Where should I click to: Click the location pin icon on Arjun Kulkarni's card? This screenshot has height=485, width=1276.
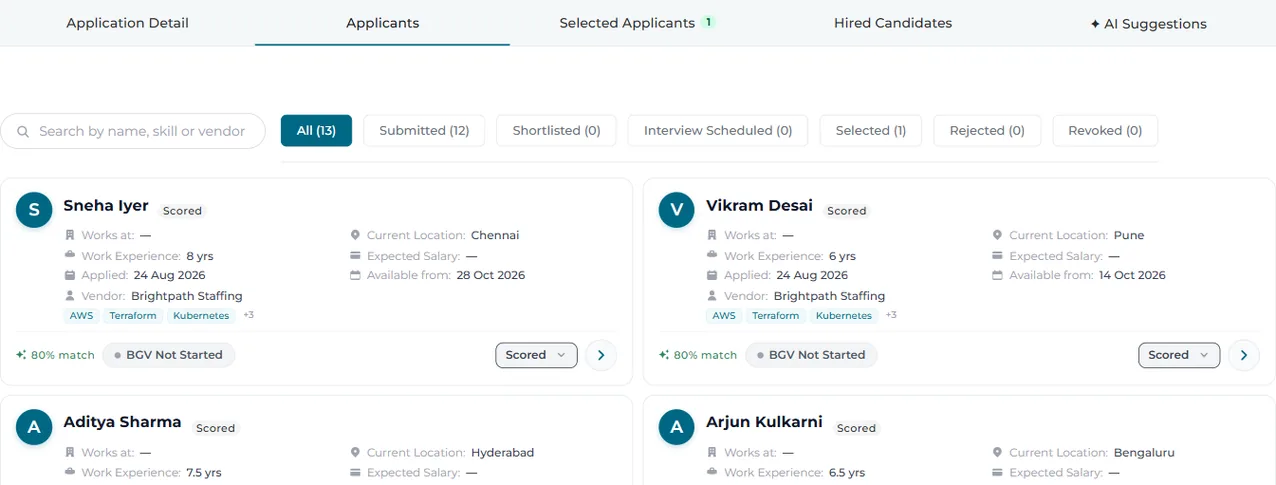[x=997, y=452]
